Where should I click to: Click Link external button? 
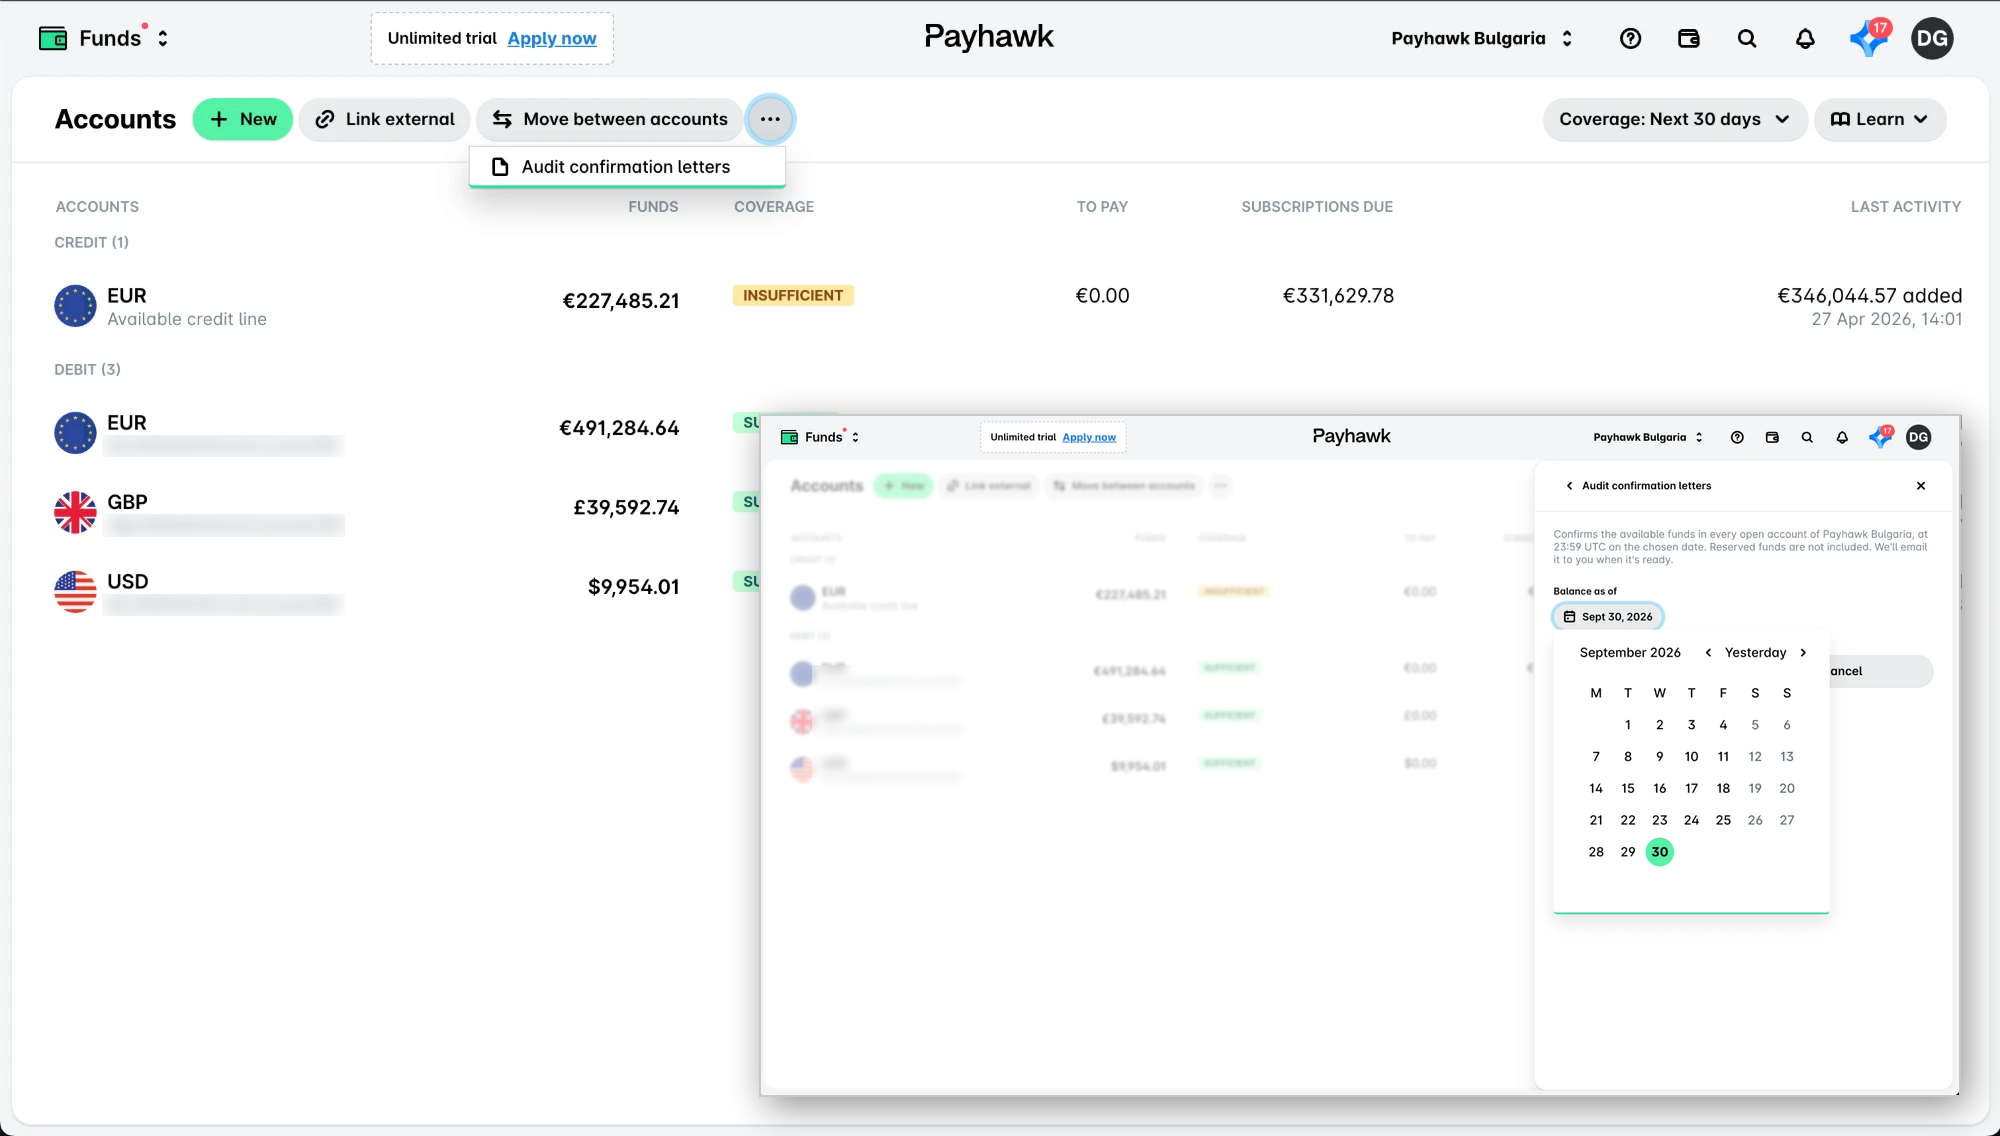click(385, 119)
